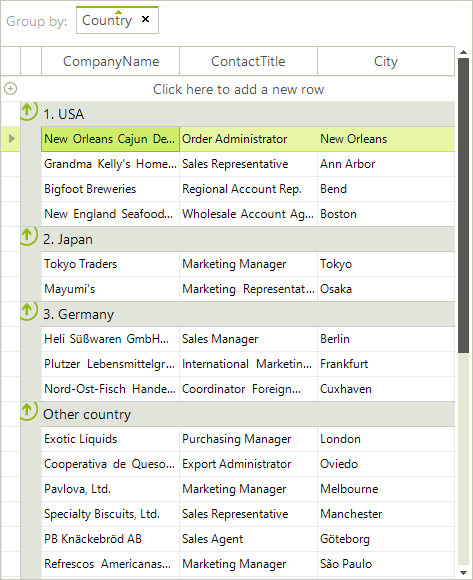Select the Heli Süßwaren GmbH... cell

pos(110,339)
